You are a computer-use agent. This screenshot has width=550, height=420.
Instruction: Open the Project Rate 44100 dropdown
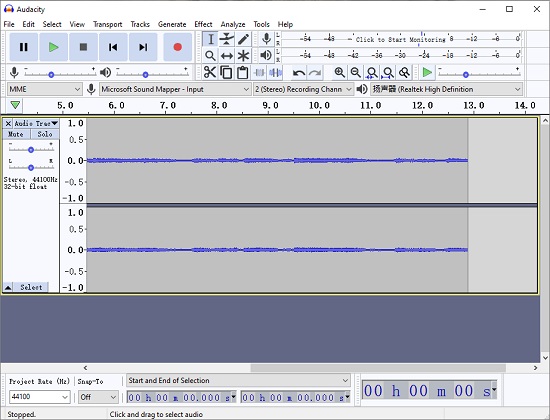40,397
